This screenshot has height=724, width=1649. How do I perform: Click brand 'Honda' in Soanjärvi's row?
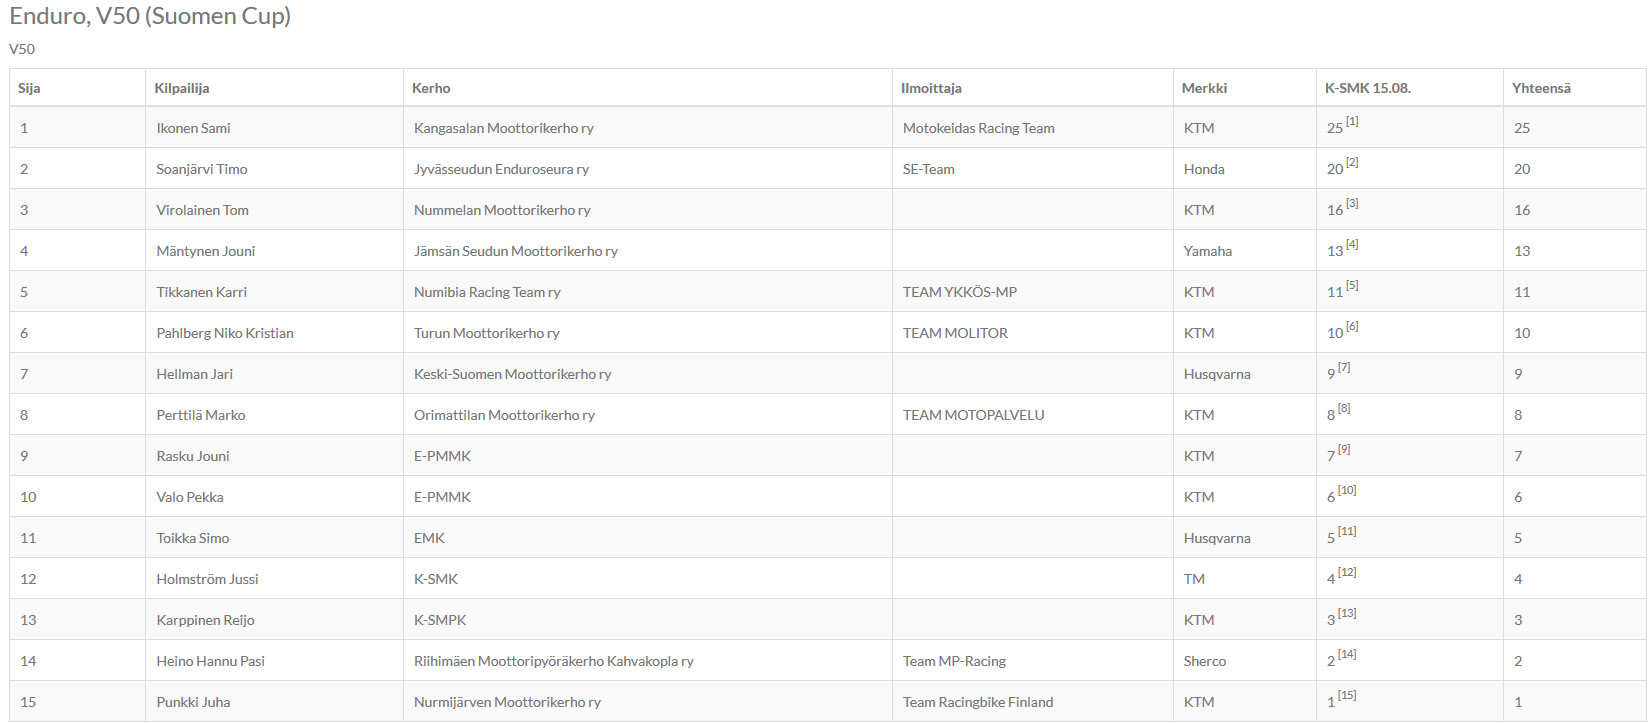point(1204,169)
